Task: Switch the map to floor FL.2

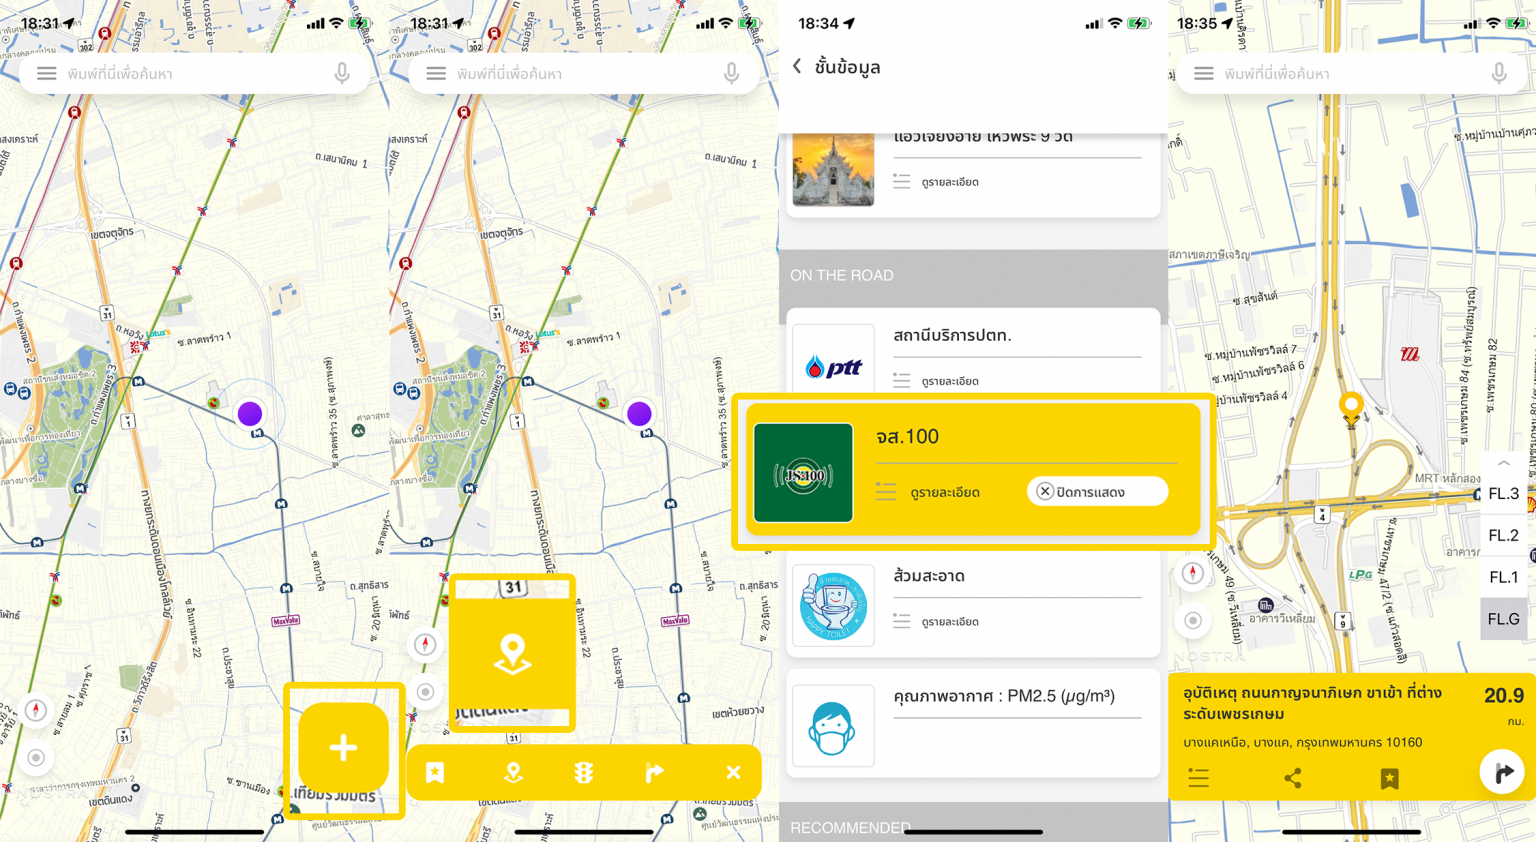Action: [x=1503, y=534]
